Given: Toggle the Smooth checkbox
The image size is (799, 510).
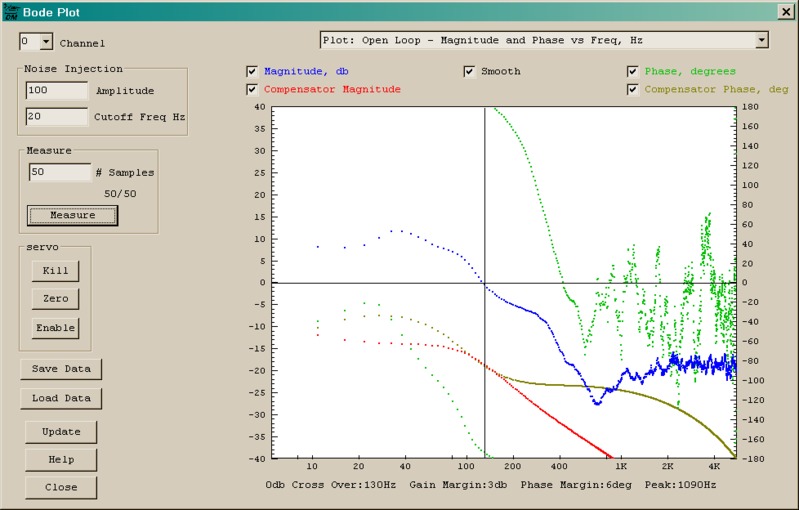Looking at the screenshot, I should point(469,72).
